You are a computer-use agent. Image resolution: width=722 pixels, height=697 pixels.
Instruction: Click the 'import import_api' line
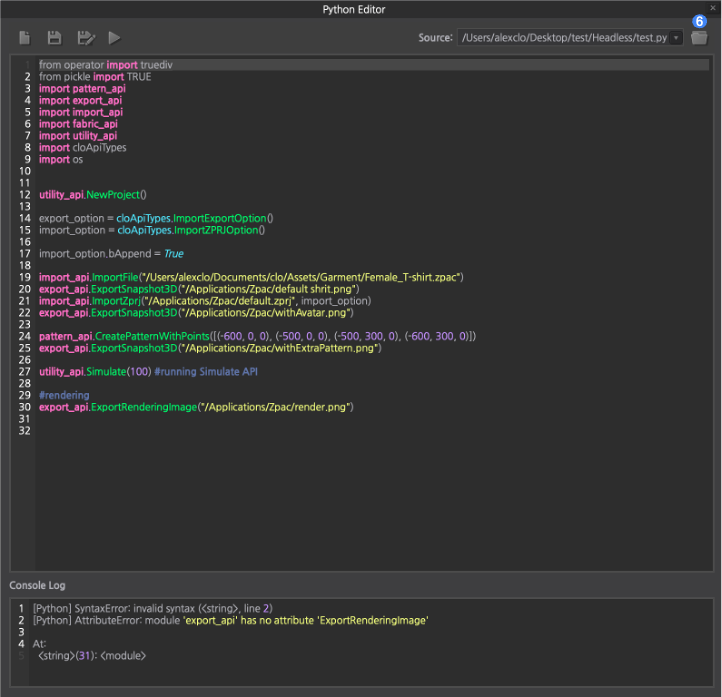pos(81,112)
